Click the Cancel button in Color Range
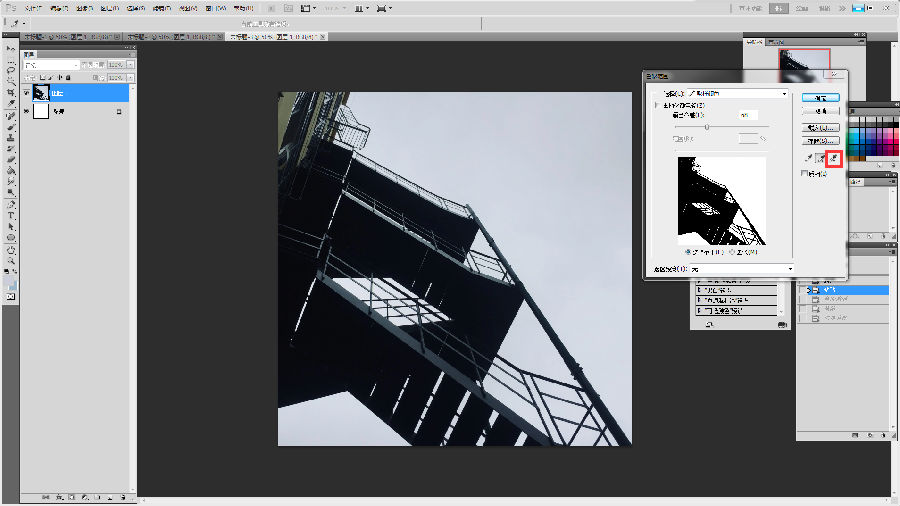900x506 pixels. [821, 112]
